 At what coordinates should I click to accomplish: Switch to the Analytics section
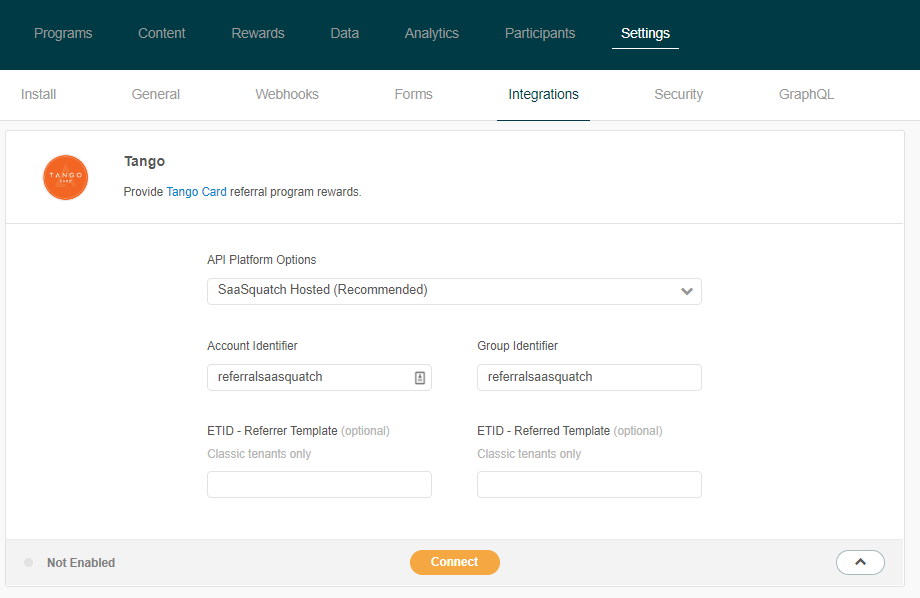(x=432, y=33)
